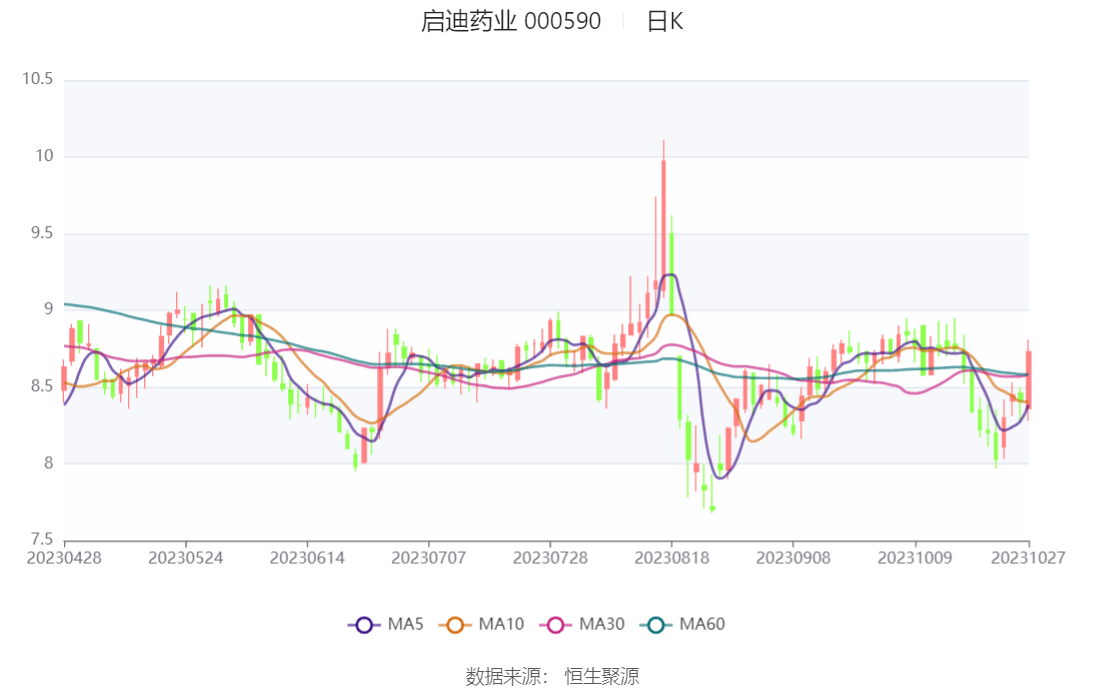Image resolution: width=1105 pixels, height=689 pixels.
Task: Toggle the MA30 legend item
Action: tap(582, 624)
